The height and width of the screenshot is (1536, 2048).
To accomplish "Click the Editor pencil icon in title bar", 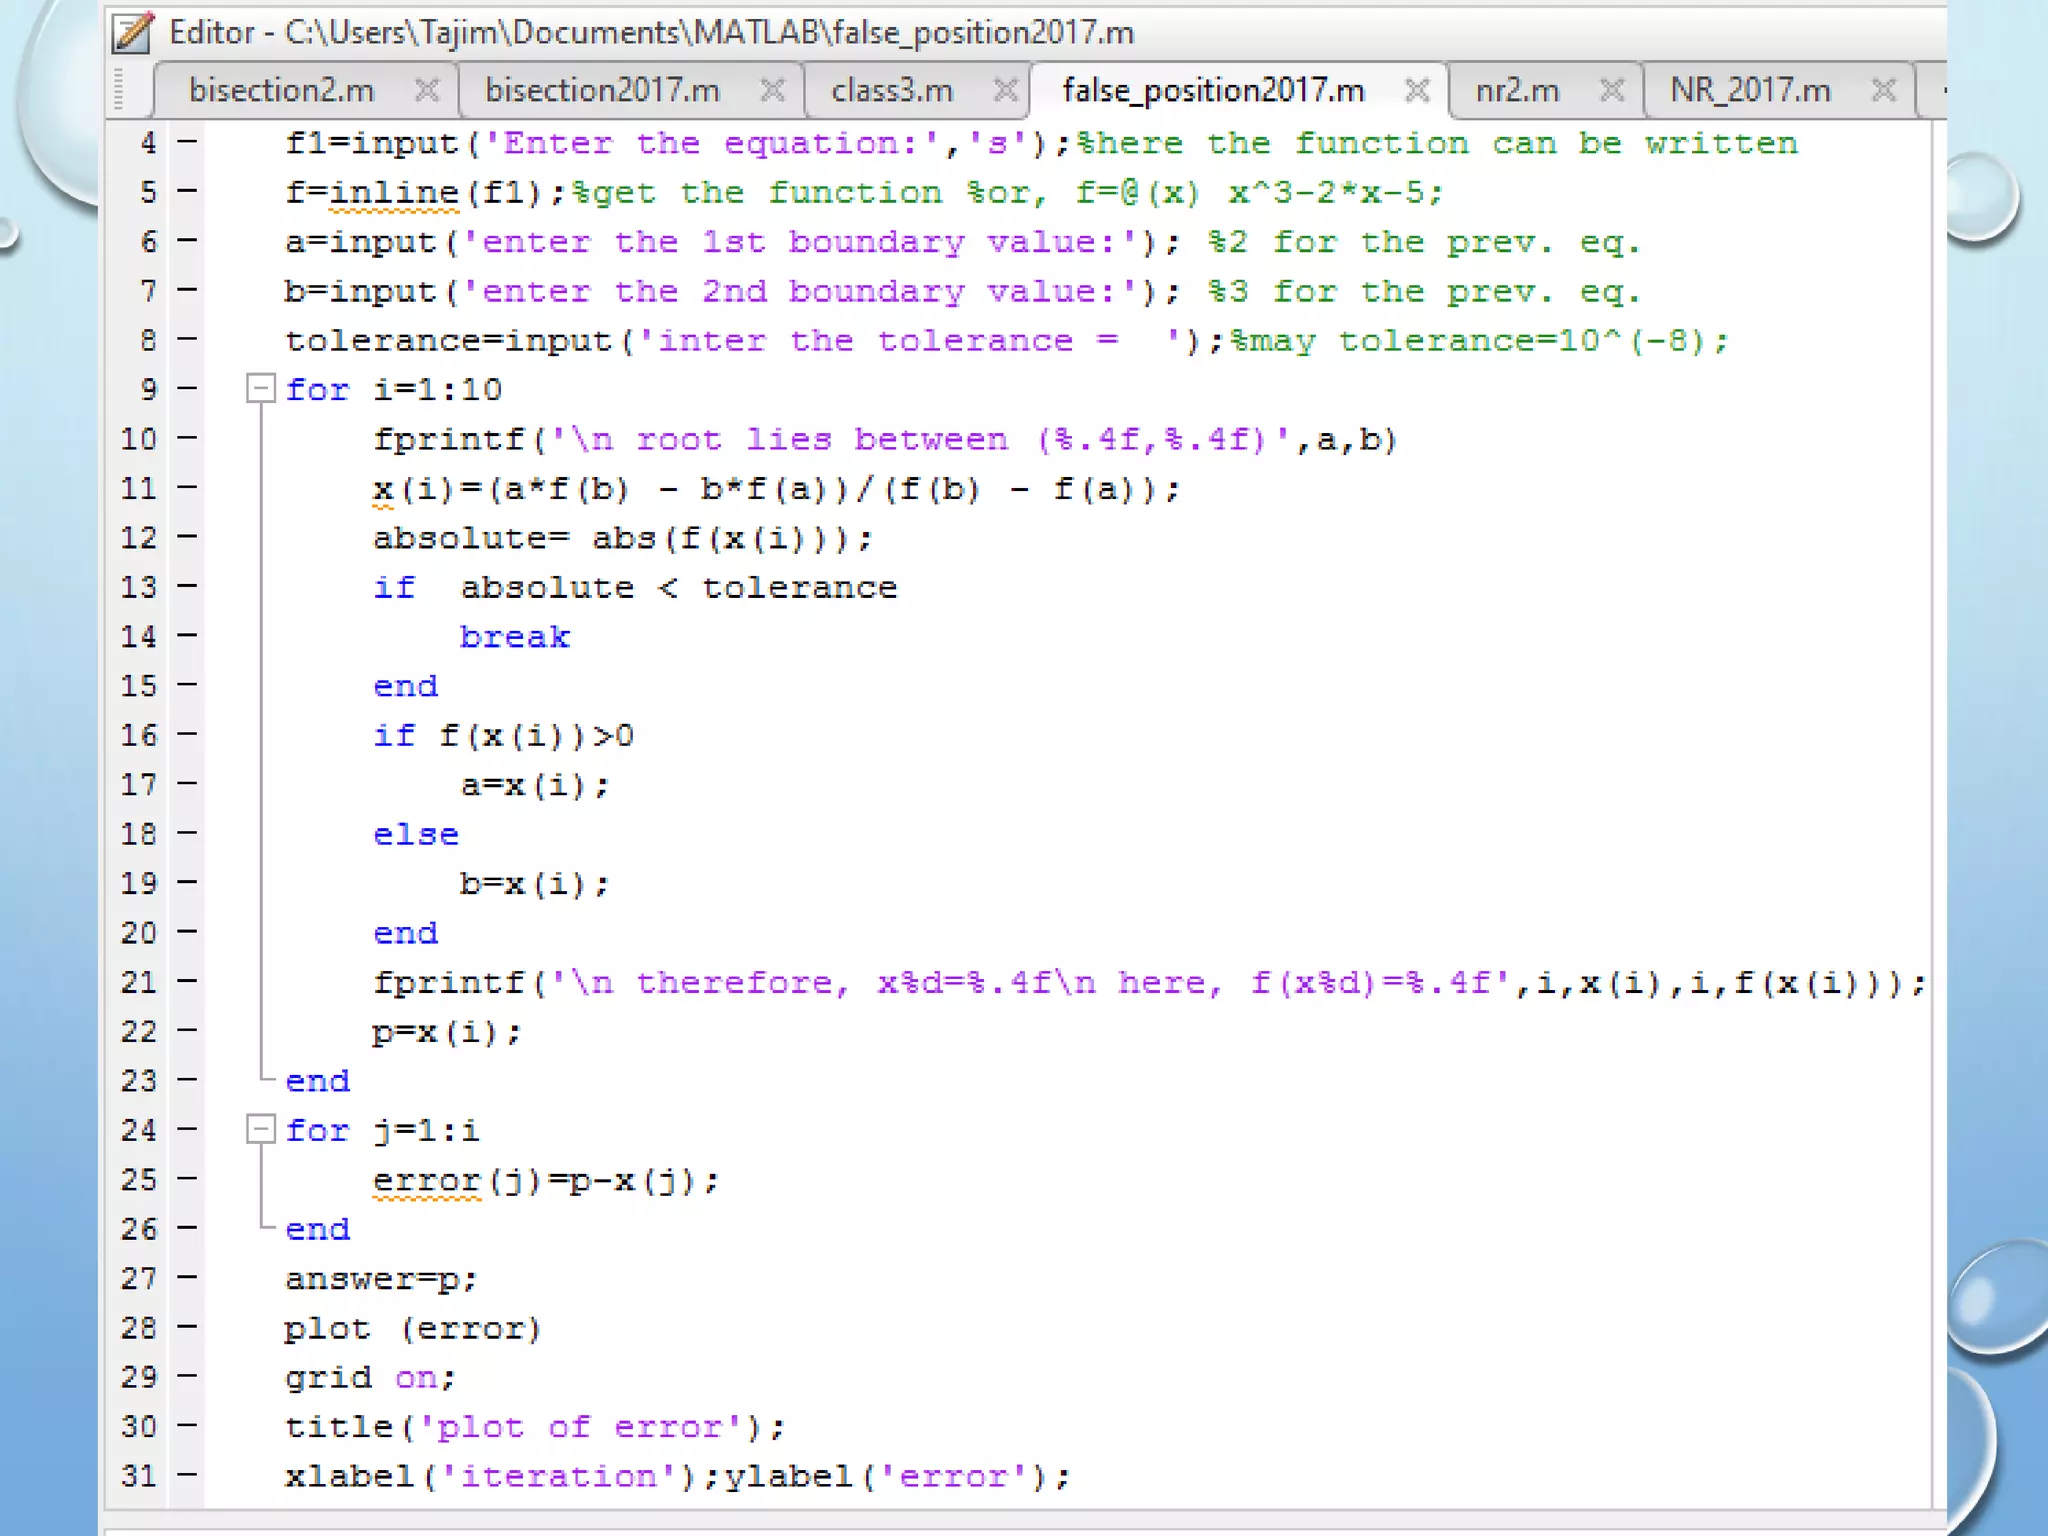I will [x=133, y=32].
